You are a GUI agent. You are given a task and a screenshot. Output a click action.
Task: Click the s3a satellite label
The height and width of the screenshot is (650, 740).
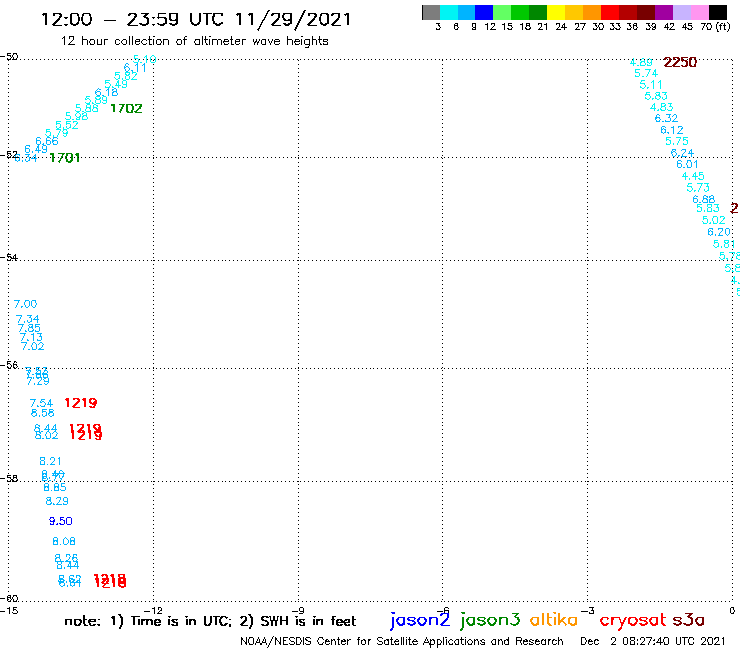click(x=689, y=620)
